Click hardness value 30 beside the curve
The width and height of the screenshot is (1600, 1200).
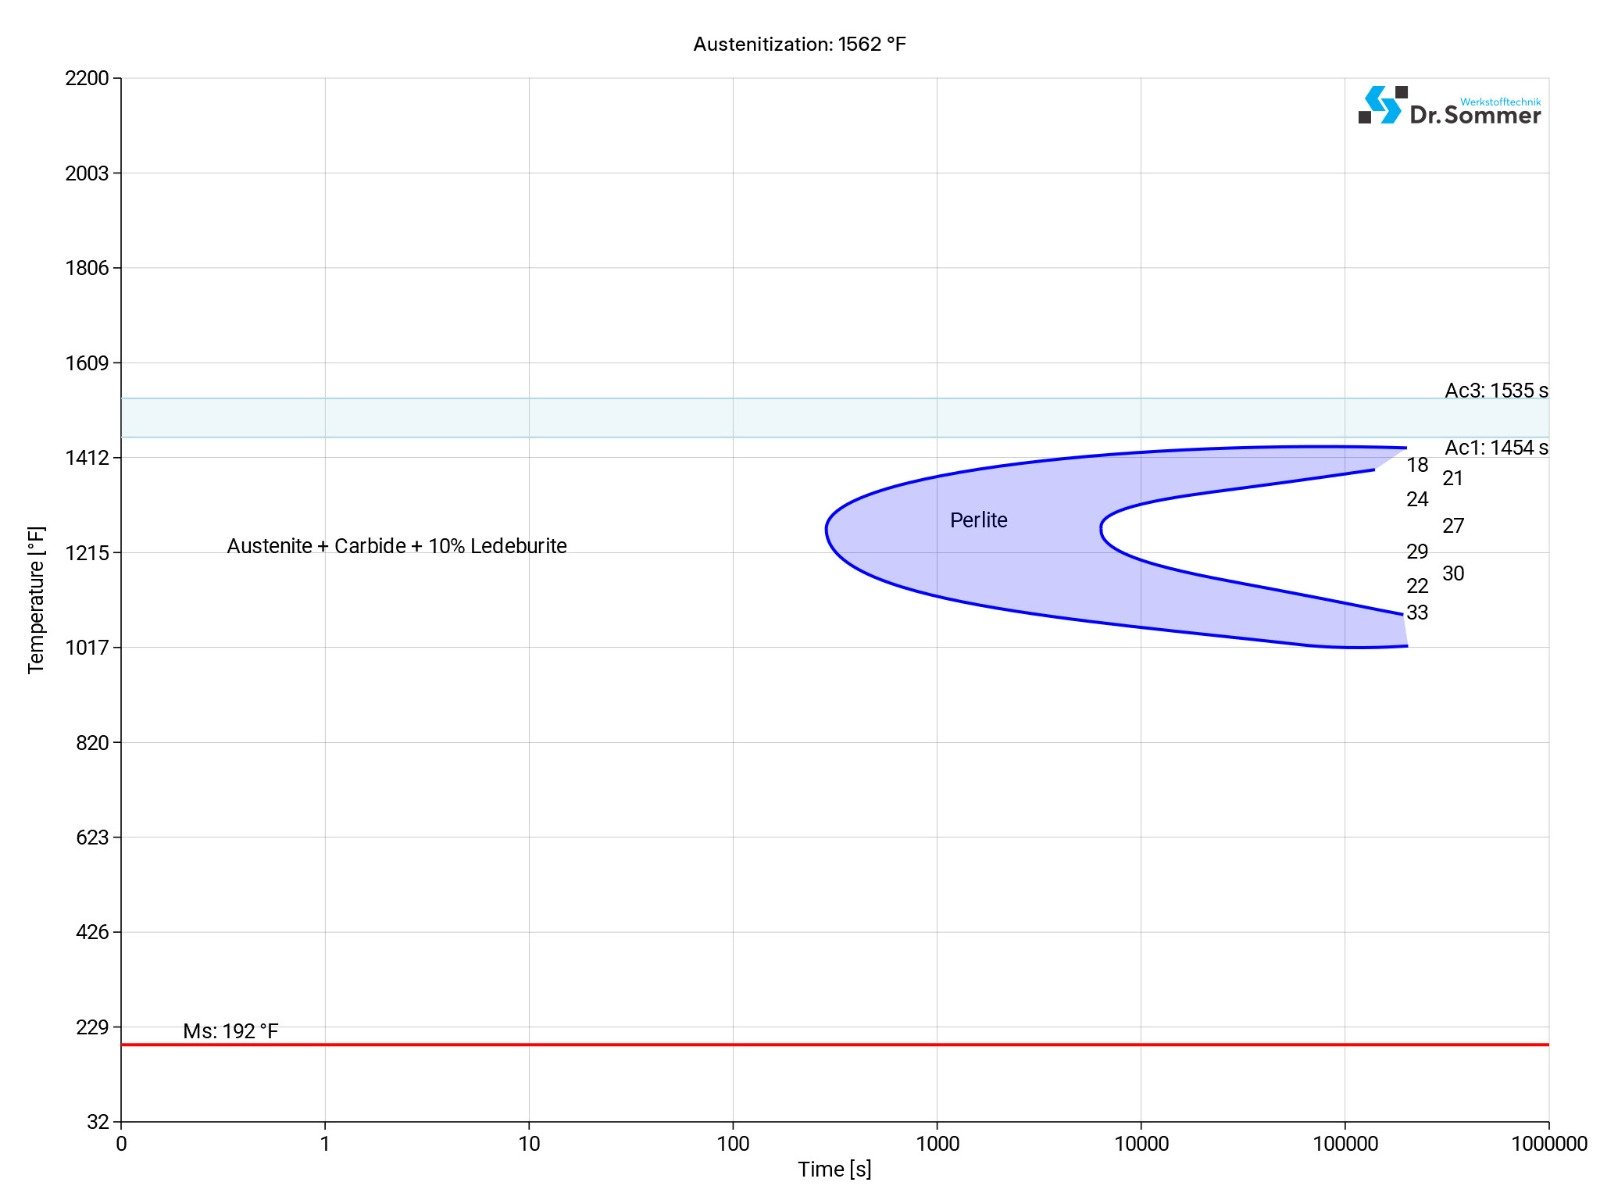coord(1453,574)
